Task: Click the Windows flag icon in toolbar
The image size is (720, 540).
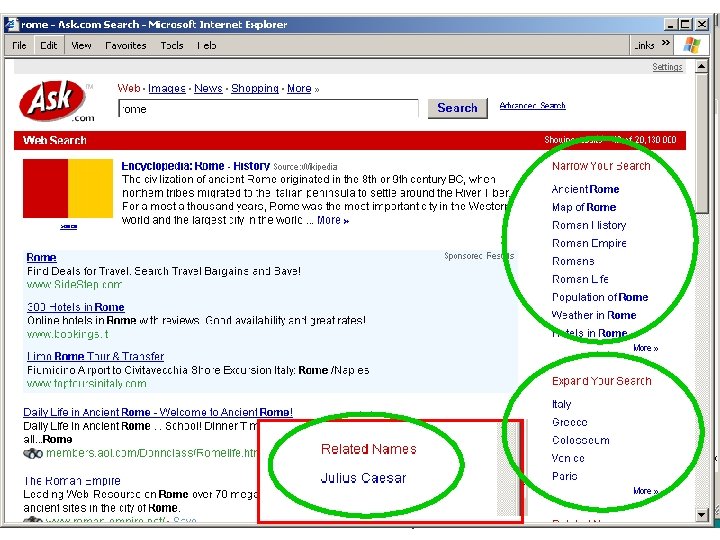Action: pyautogui.click(x=692, y=45)
